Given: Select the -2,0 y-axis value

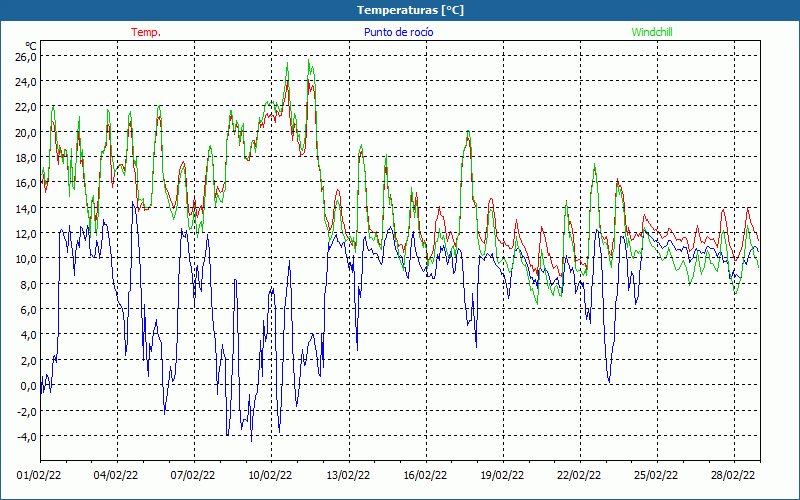Looking at the screenshot, I should pyautogui.click(x=27, y=411).
